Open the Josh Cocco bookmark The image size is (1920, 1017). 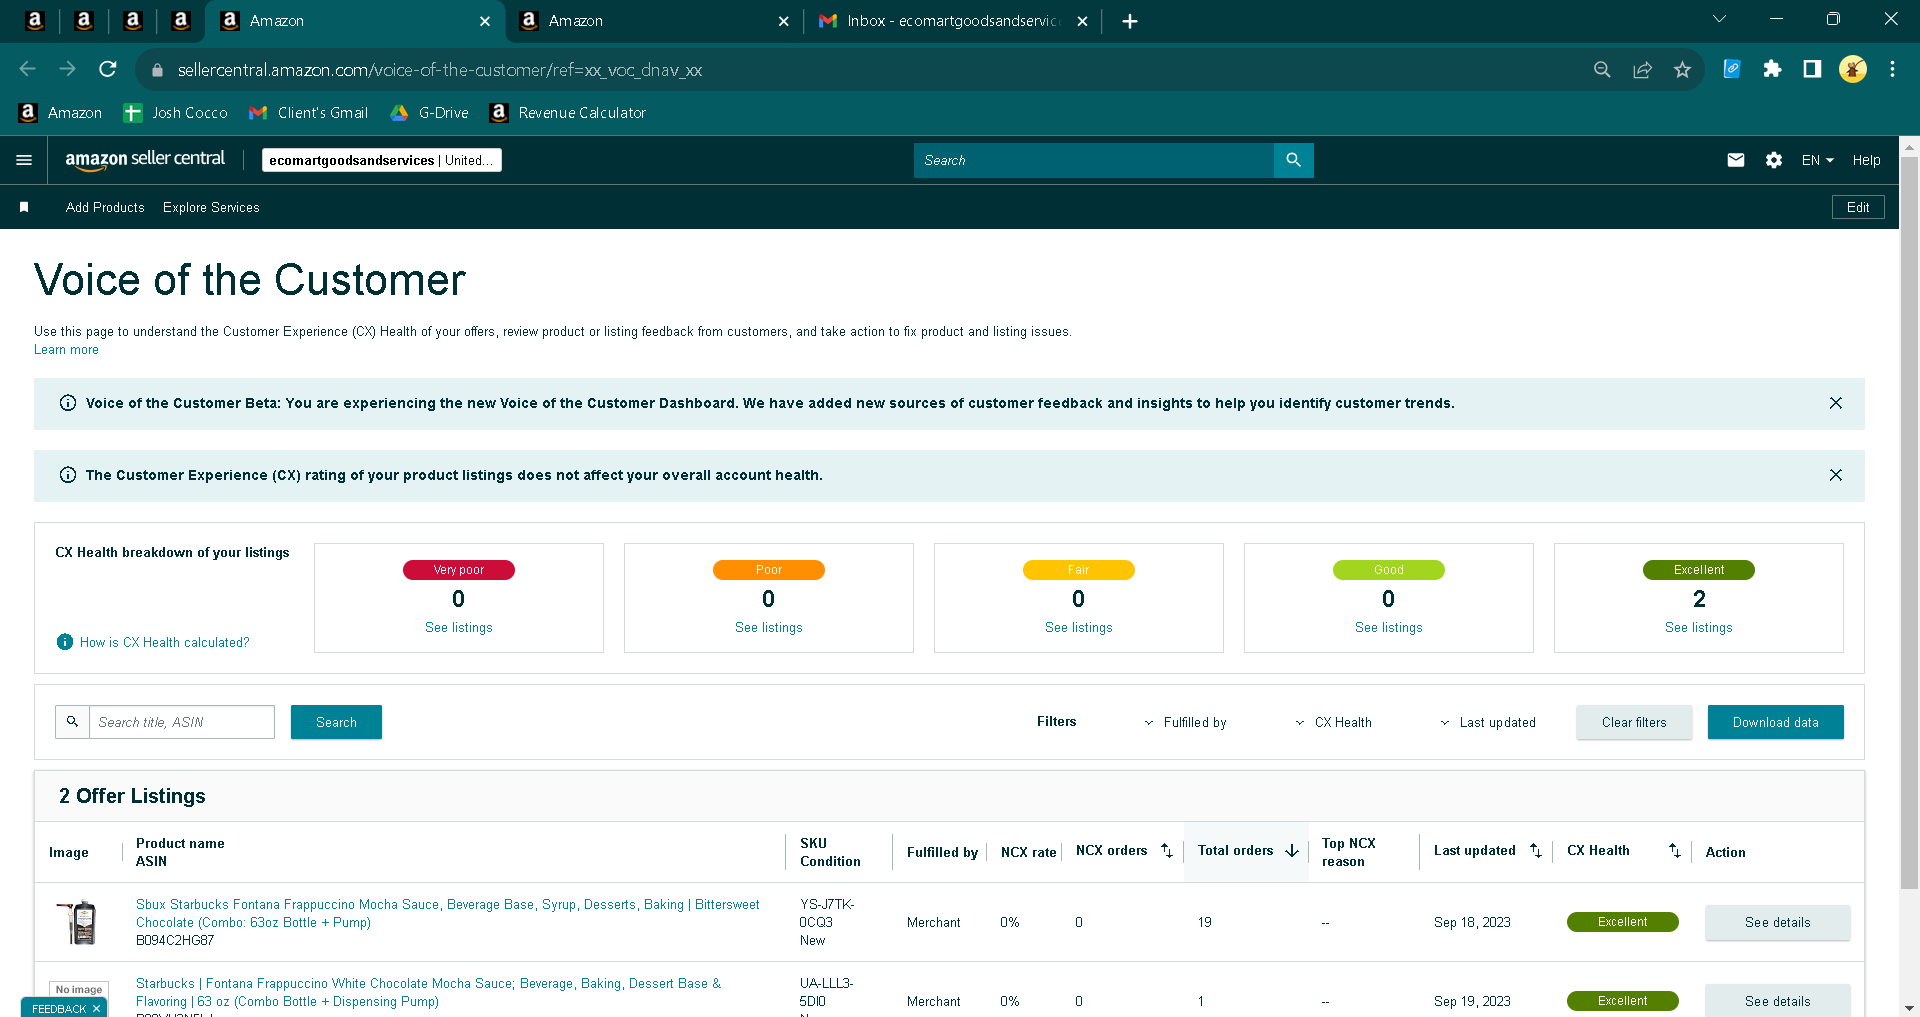pyautogui.click(x=176, y=113)
